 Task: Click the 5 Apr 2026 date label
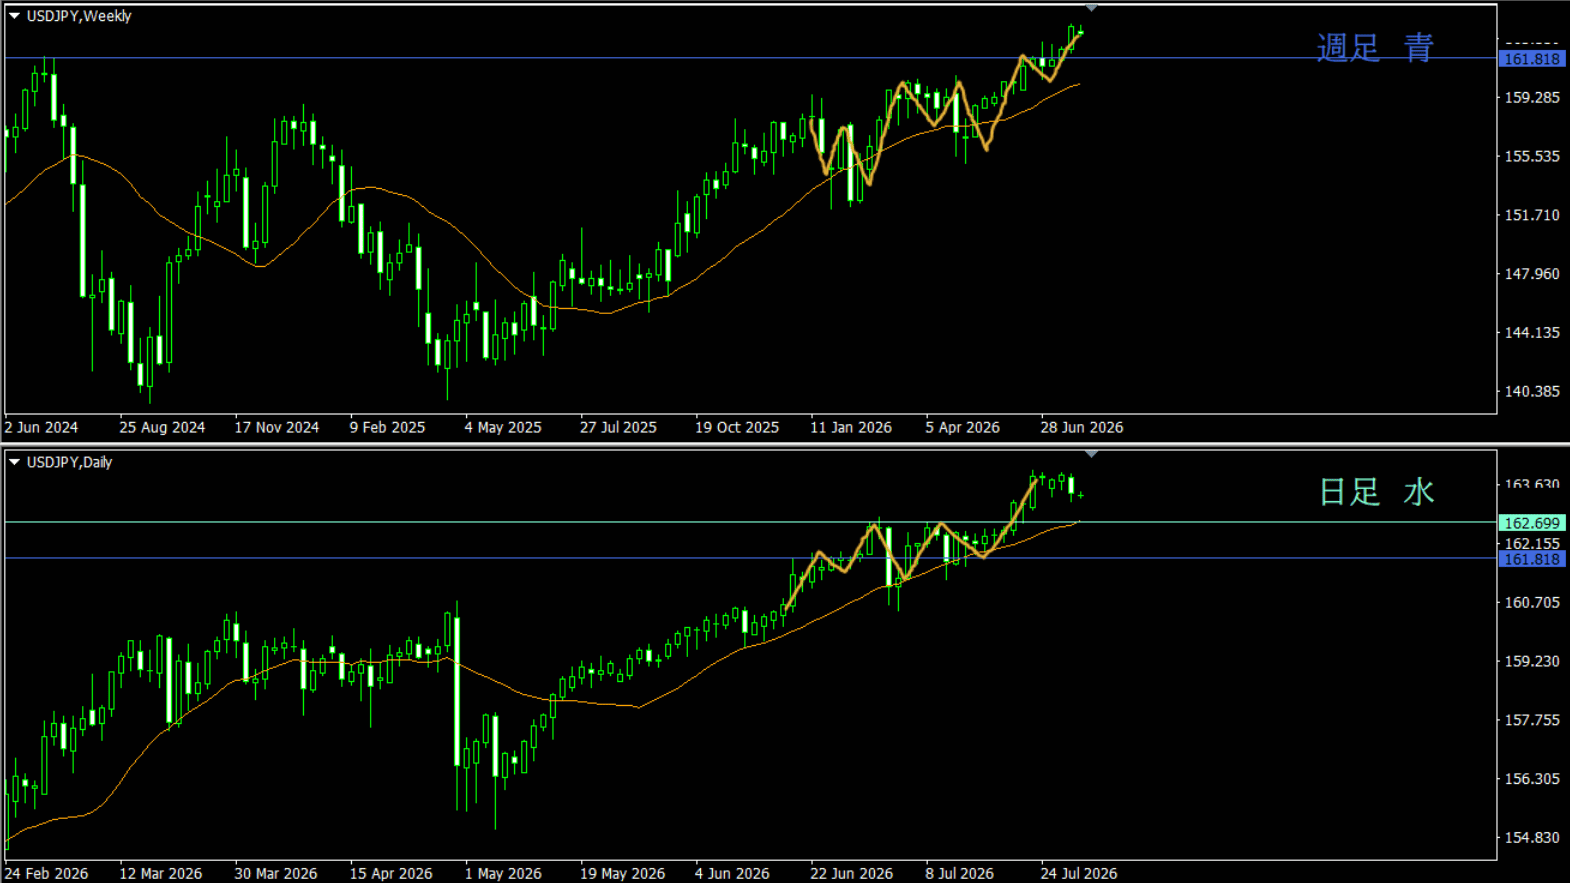(x=962, y=427)
